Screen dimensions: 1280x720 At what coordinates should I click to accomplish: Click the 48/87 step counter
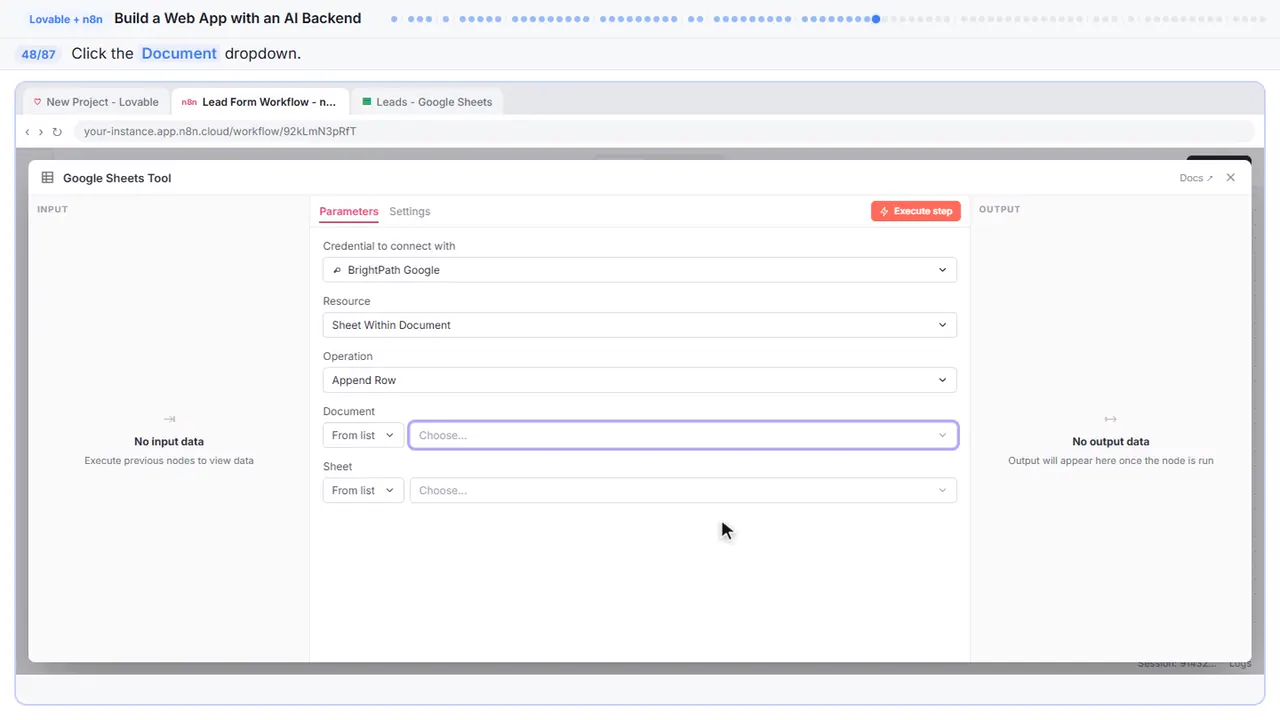38,54
